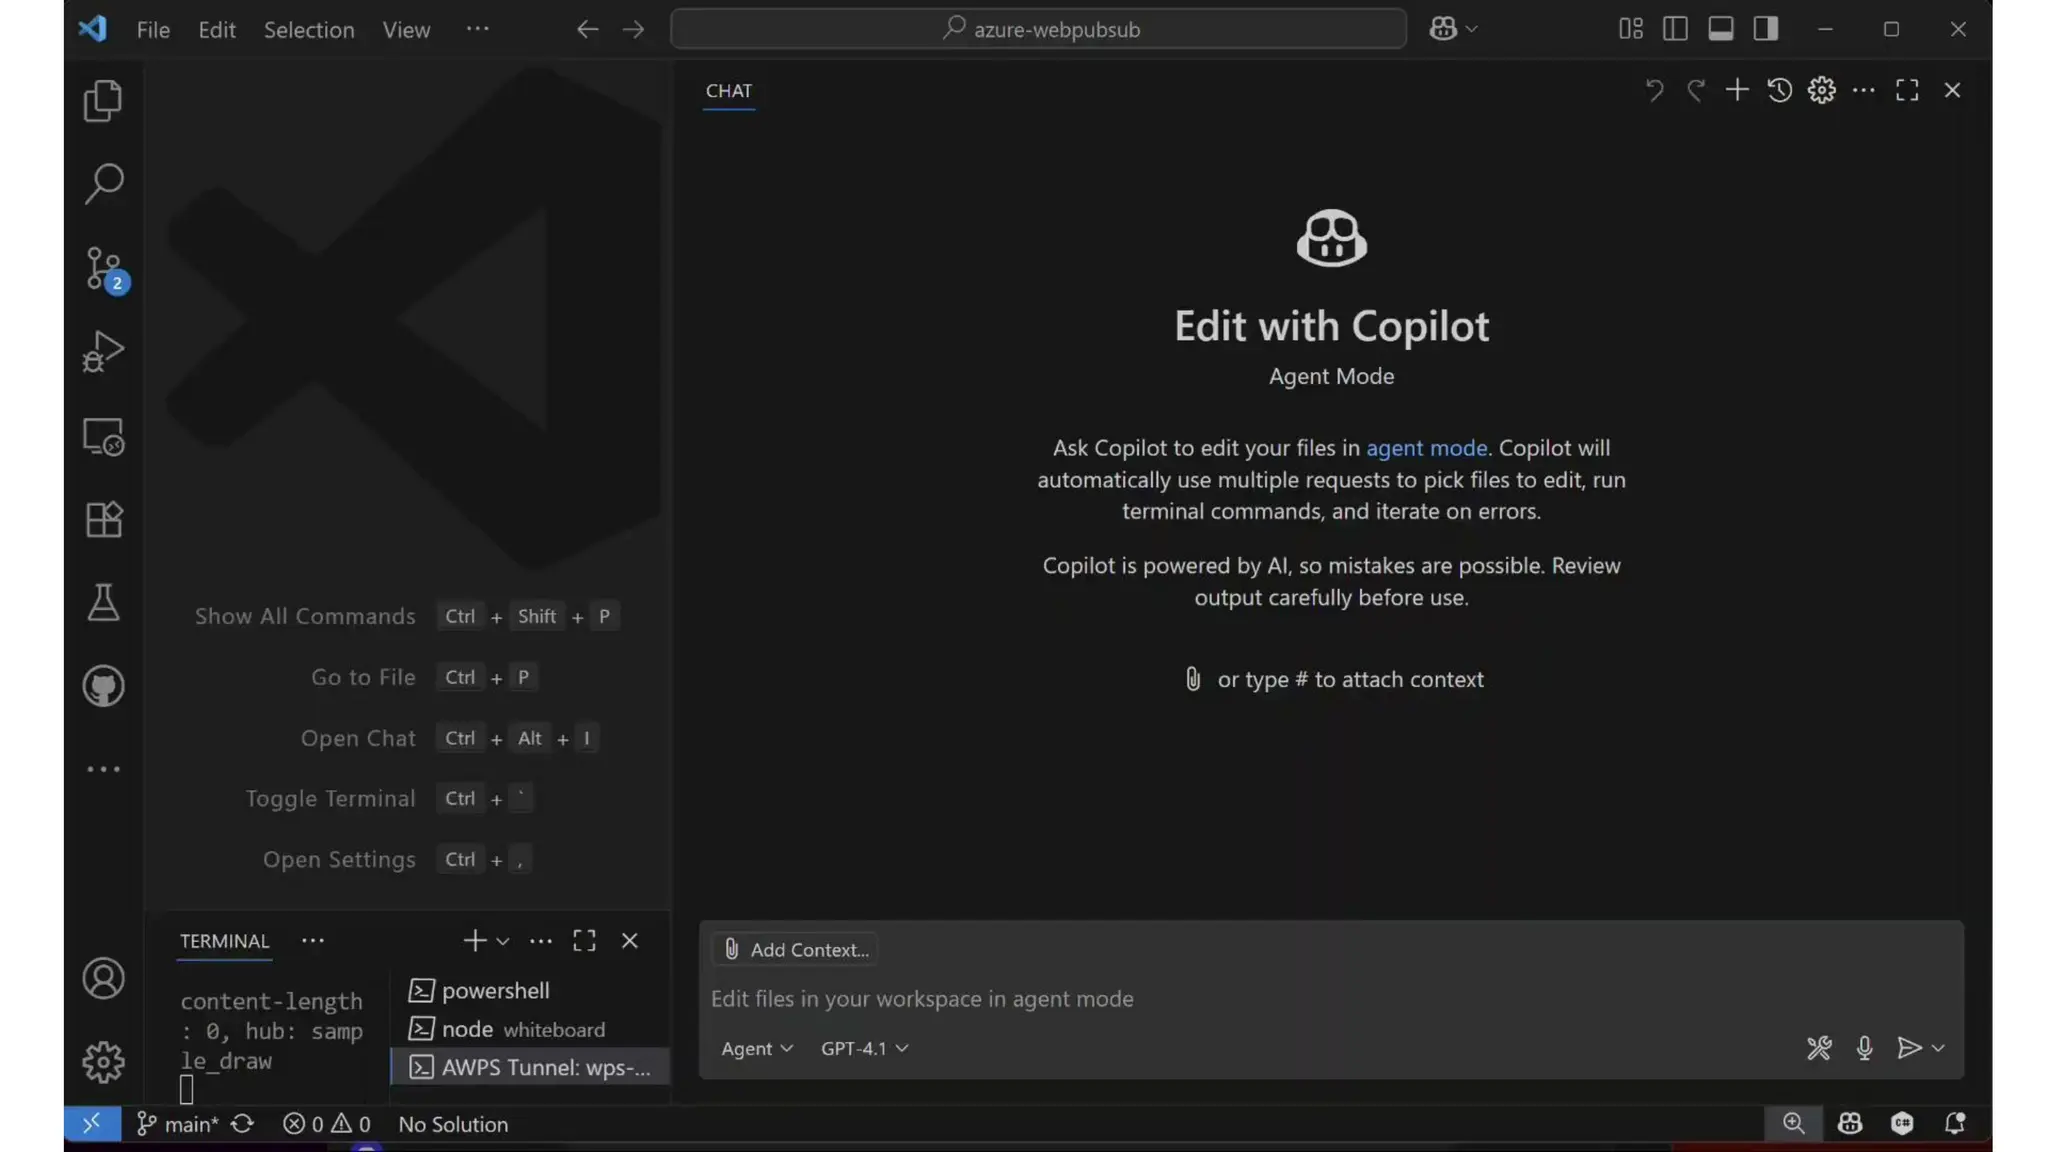The height and width of the screenshot is (1152, 2048).
Task: Open the Extensions view
Action: point(103,519)
